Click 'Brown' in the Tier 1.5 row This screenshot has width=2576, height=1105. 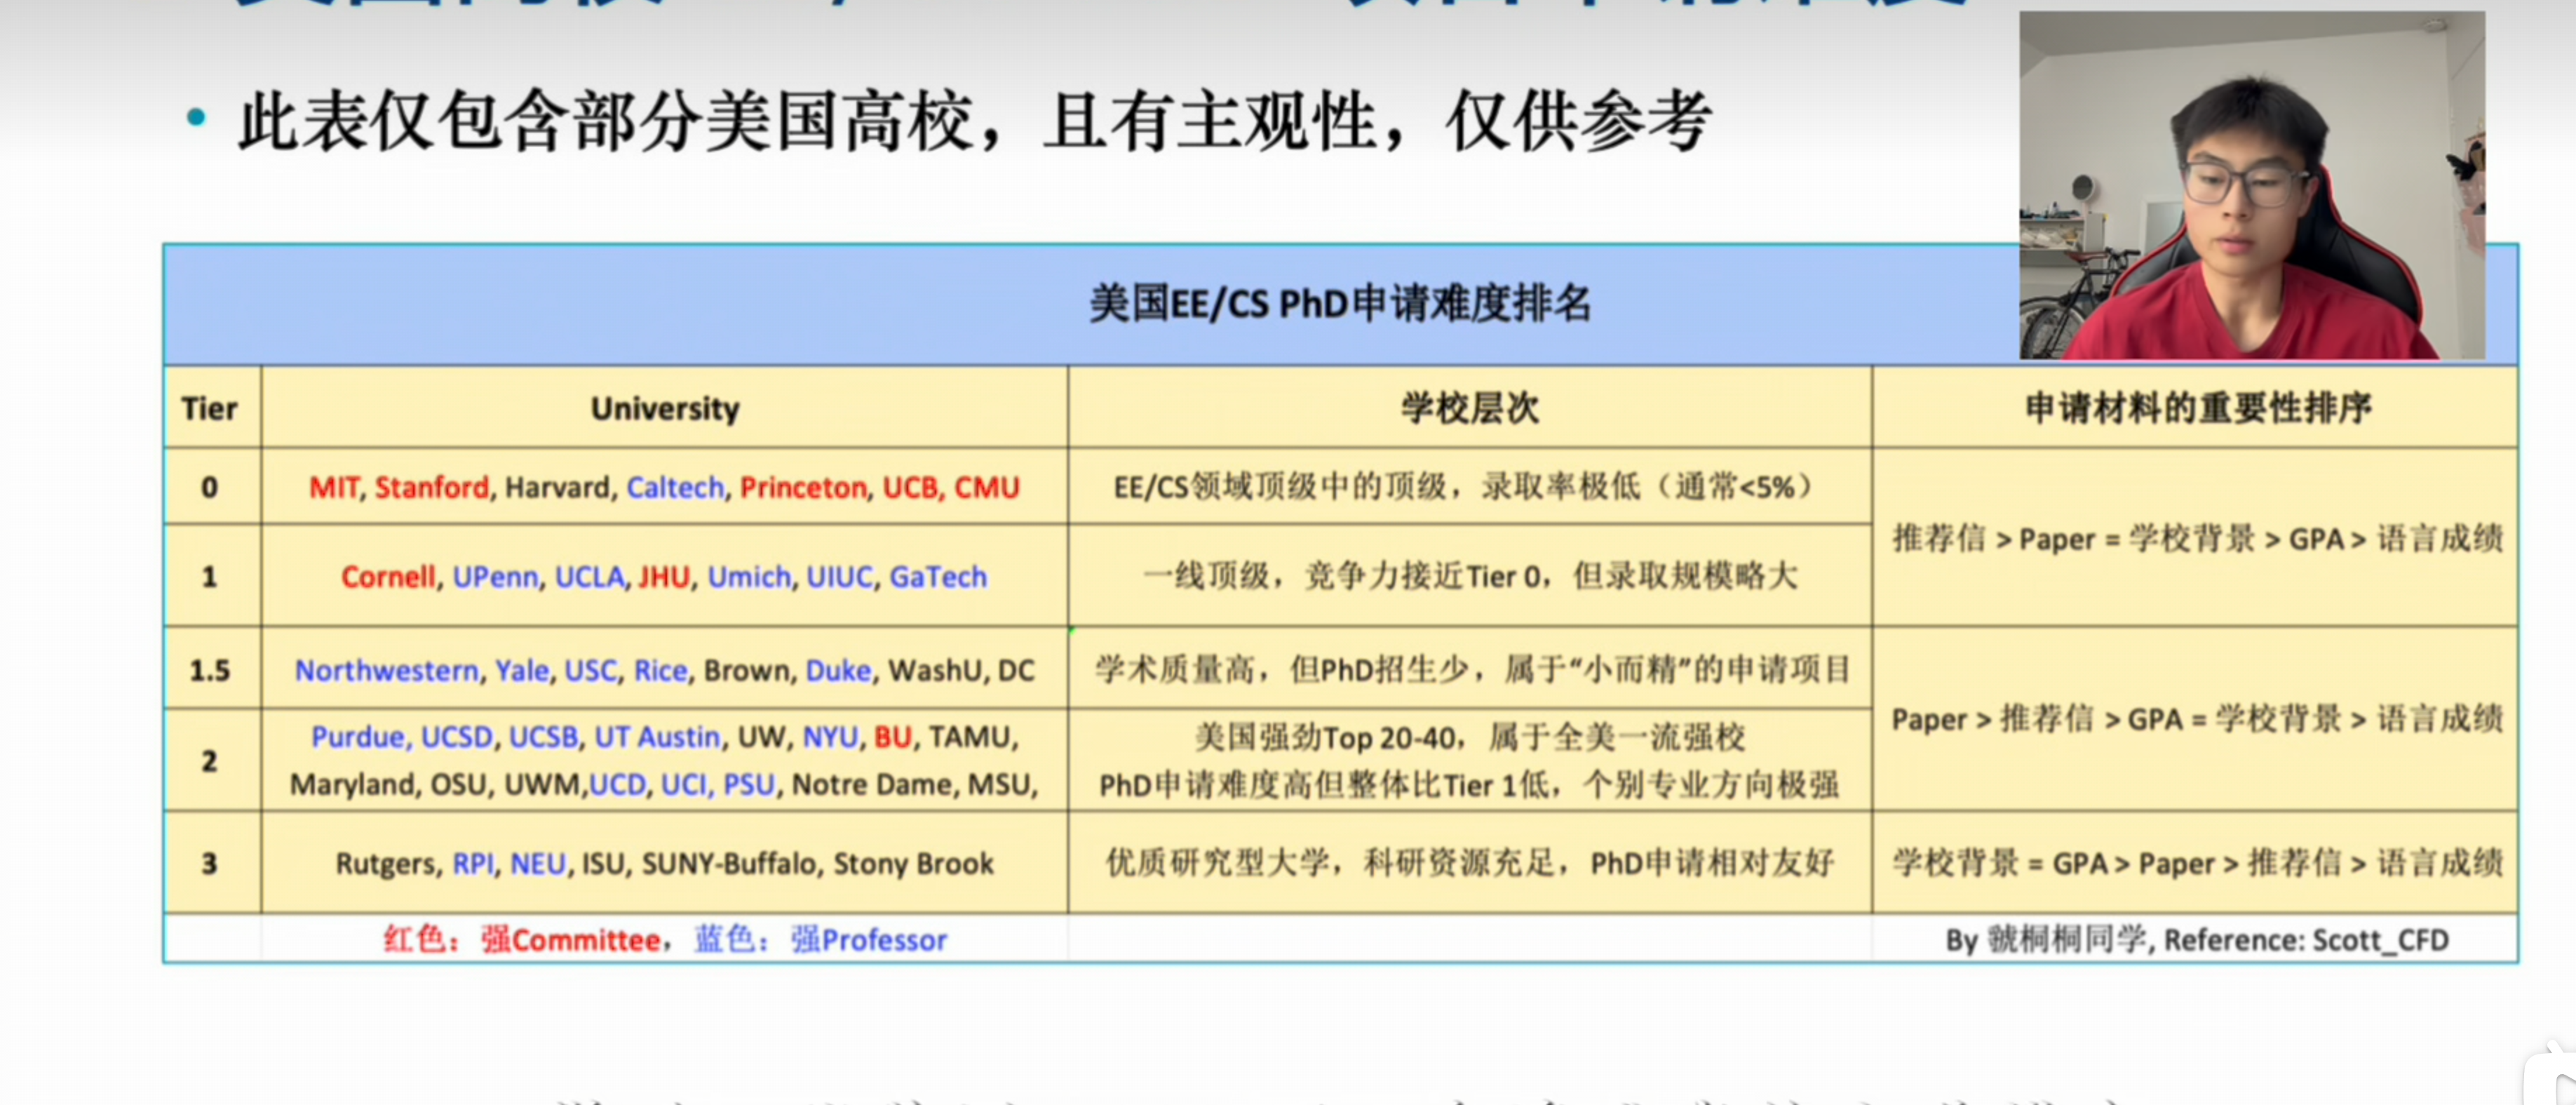click(747, 670)
